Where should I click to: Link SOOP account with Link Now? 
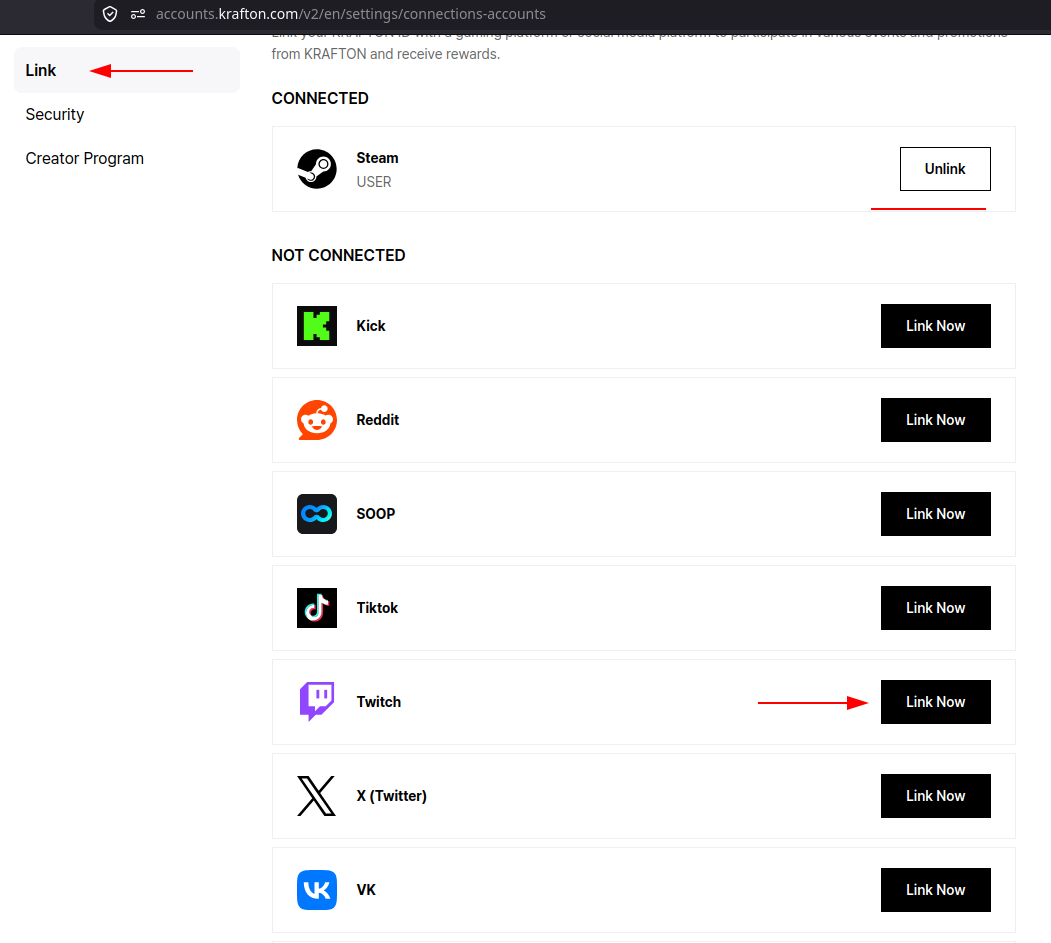(x=936, y=514)
